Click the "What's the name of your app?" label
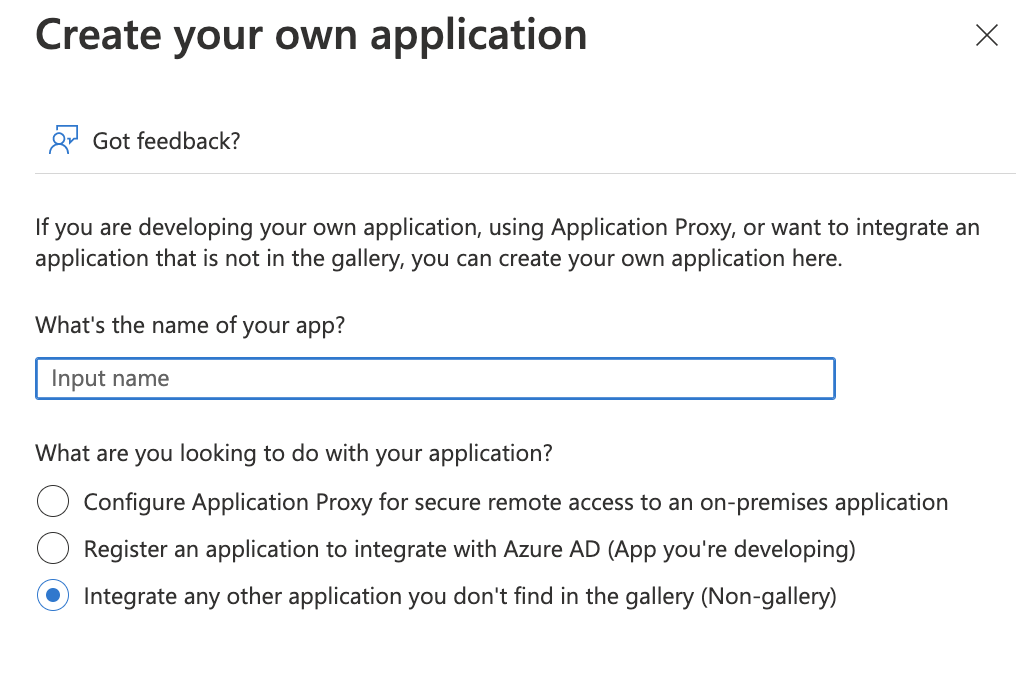Viewport: 1036px width, 676px height. [190, 325]
